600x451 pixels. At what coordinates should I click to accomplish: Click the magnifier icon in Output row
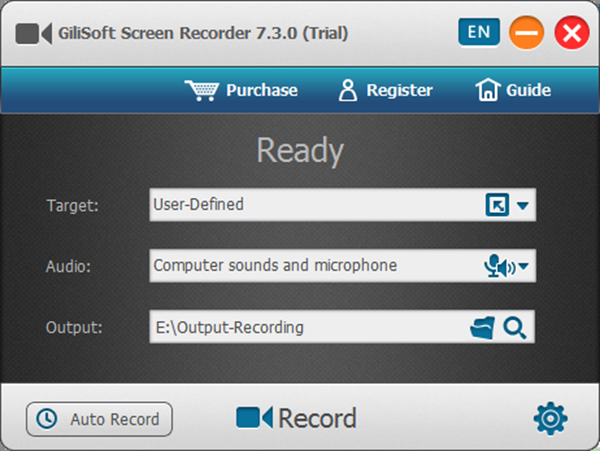tap(515, 327)
